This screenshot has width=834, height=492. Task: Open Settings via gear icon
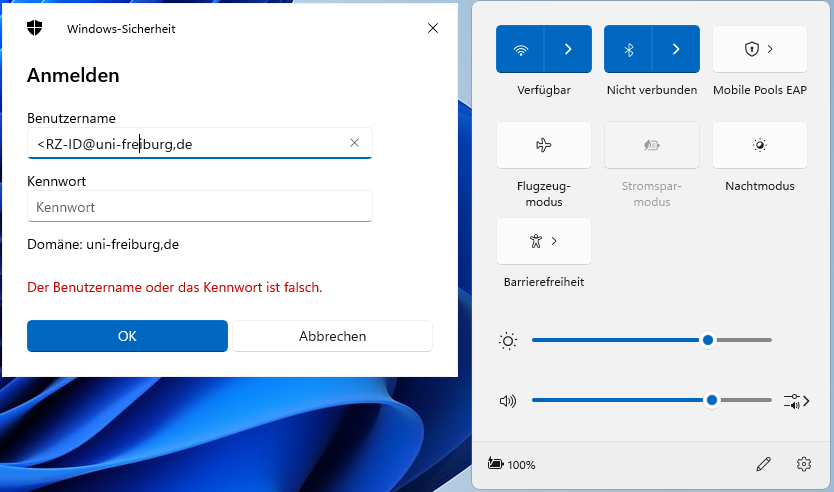(x=804, y=464)
